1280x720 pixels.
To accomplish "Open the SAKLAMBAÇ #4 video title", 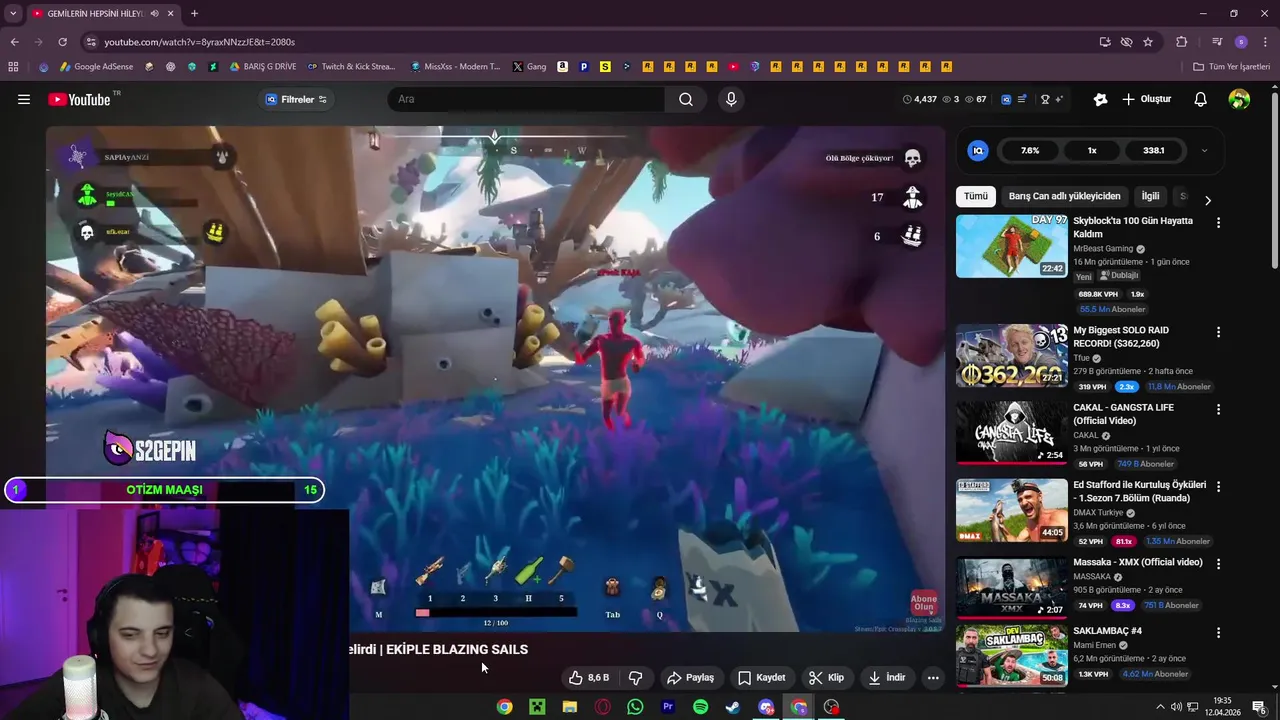I will 1107,631.
